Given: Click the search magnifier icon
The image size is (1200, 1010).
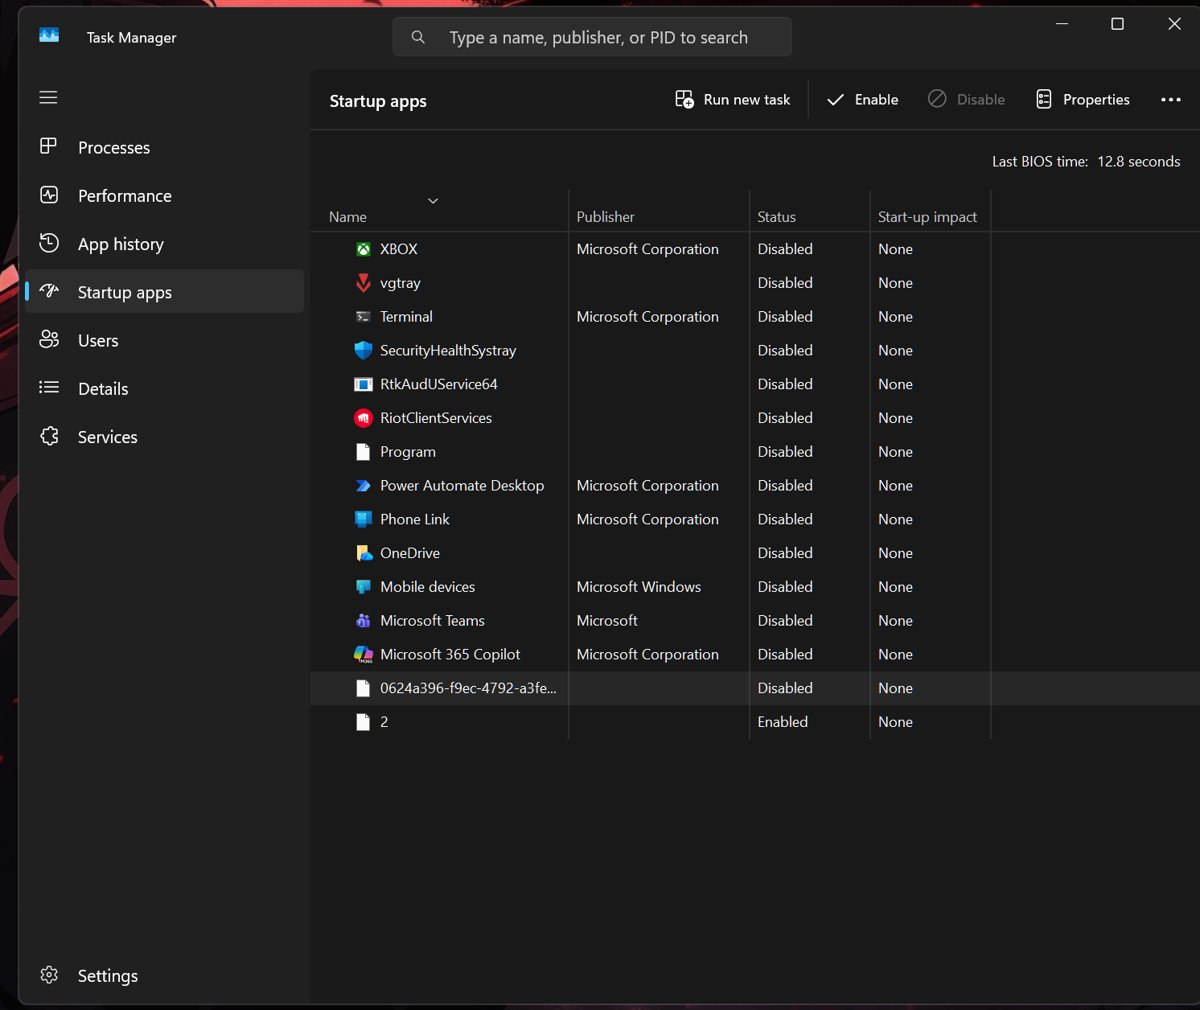Looking at the screenshot, I should (x=418, y=37).
